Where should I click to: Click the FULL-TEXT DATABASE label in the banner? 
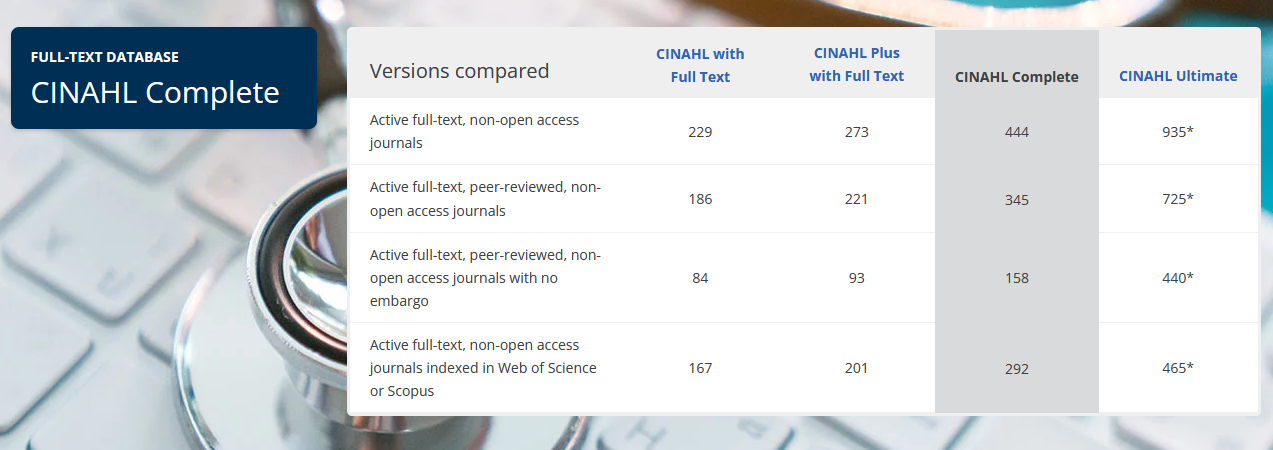click(105, 57)
